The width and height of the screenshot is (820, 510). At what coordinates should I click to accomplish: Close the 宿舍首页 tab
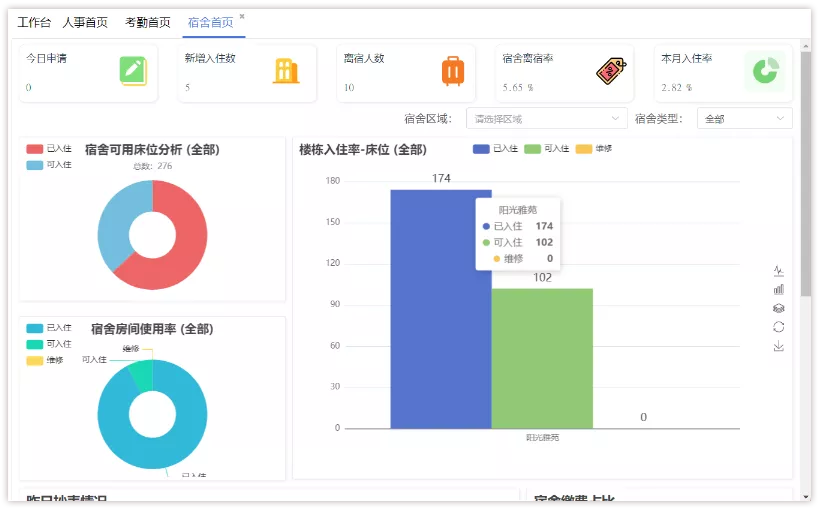(242, 16)
